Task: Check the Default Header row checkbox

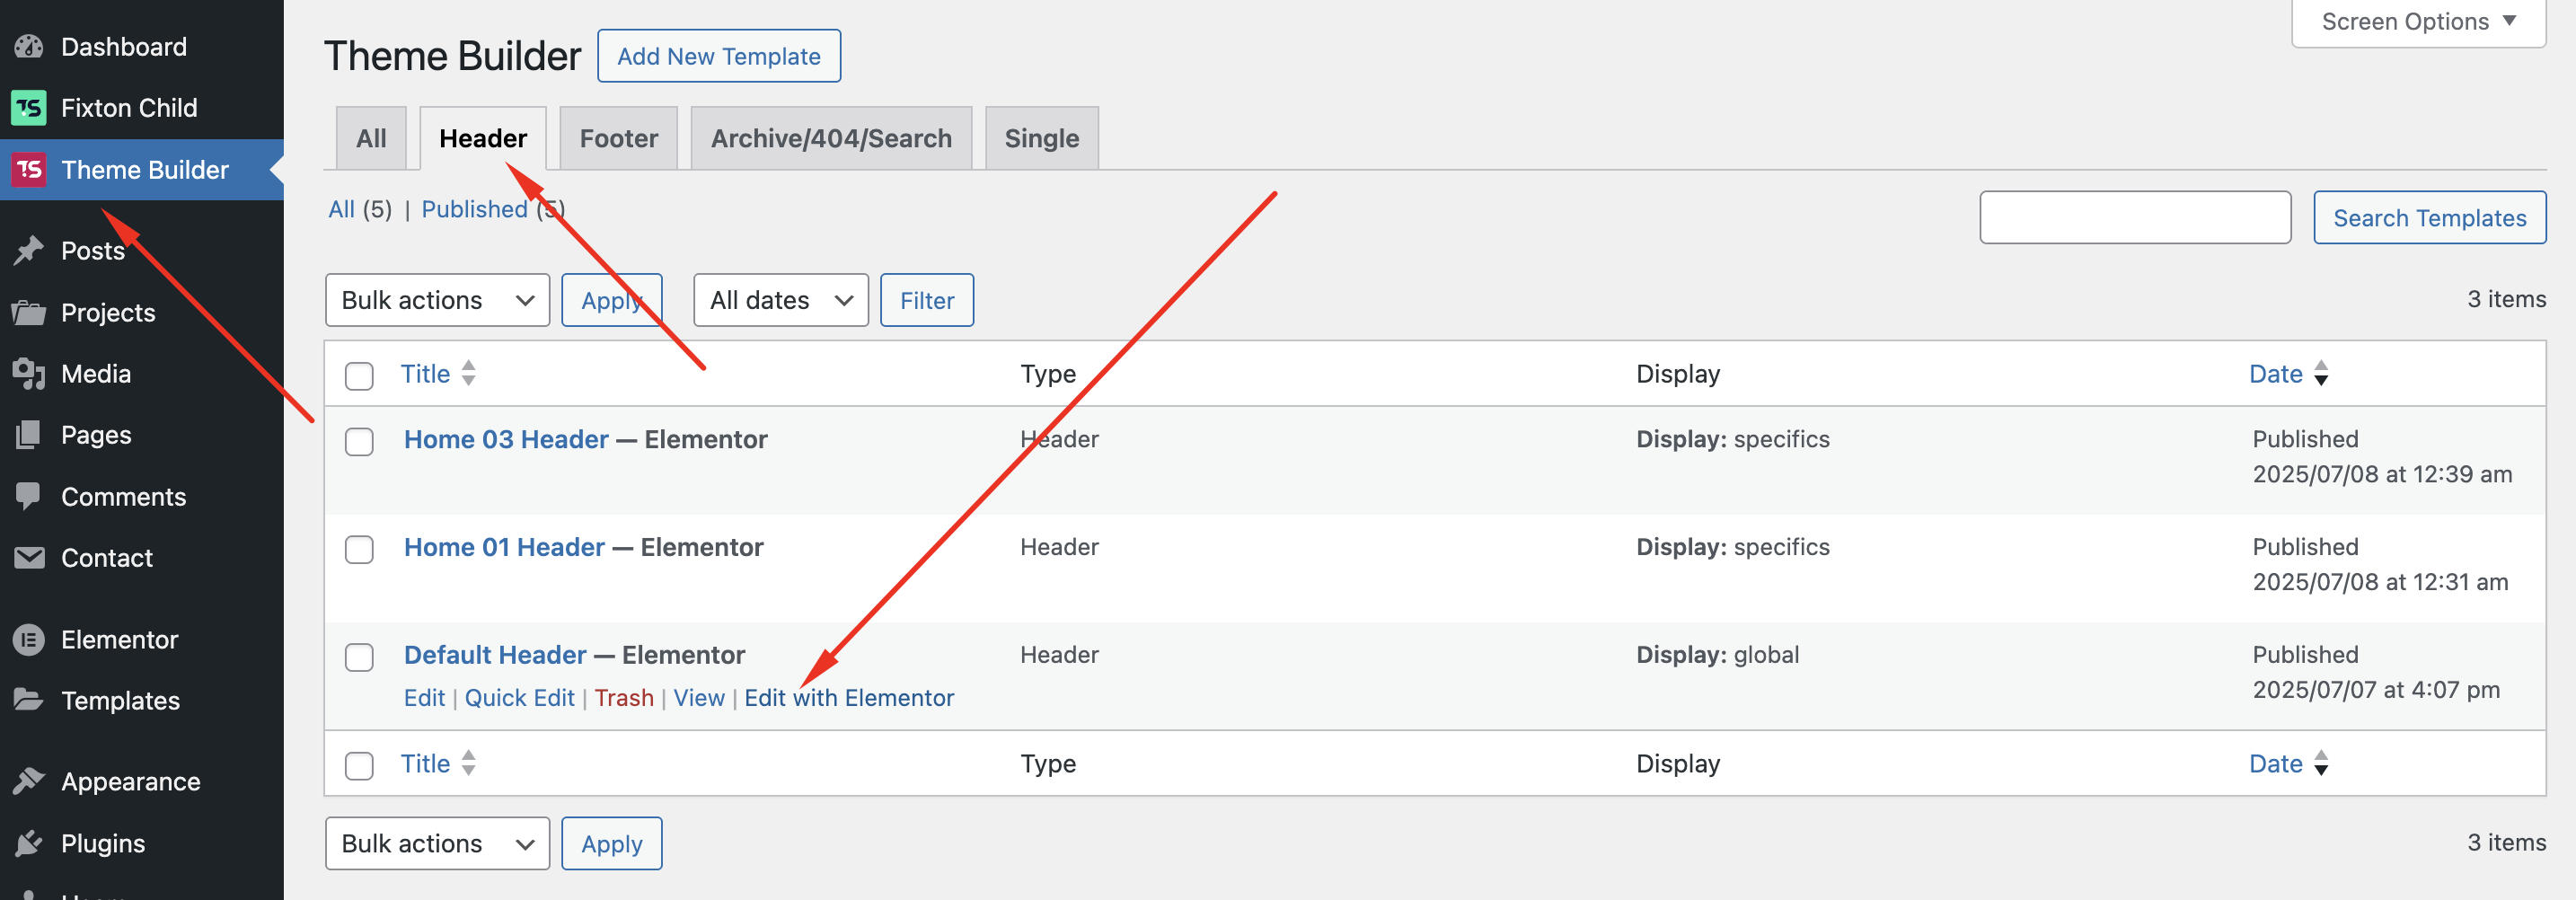Action: click(x=359, y=657)
